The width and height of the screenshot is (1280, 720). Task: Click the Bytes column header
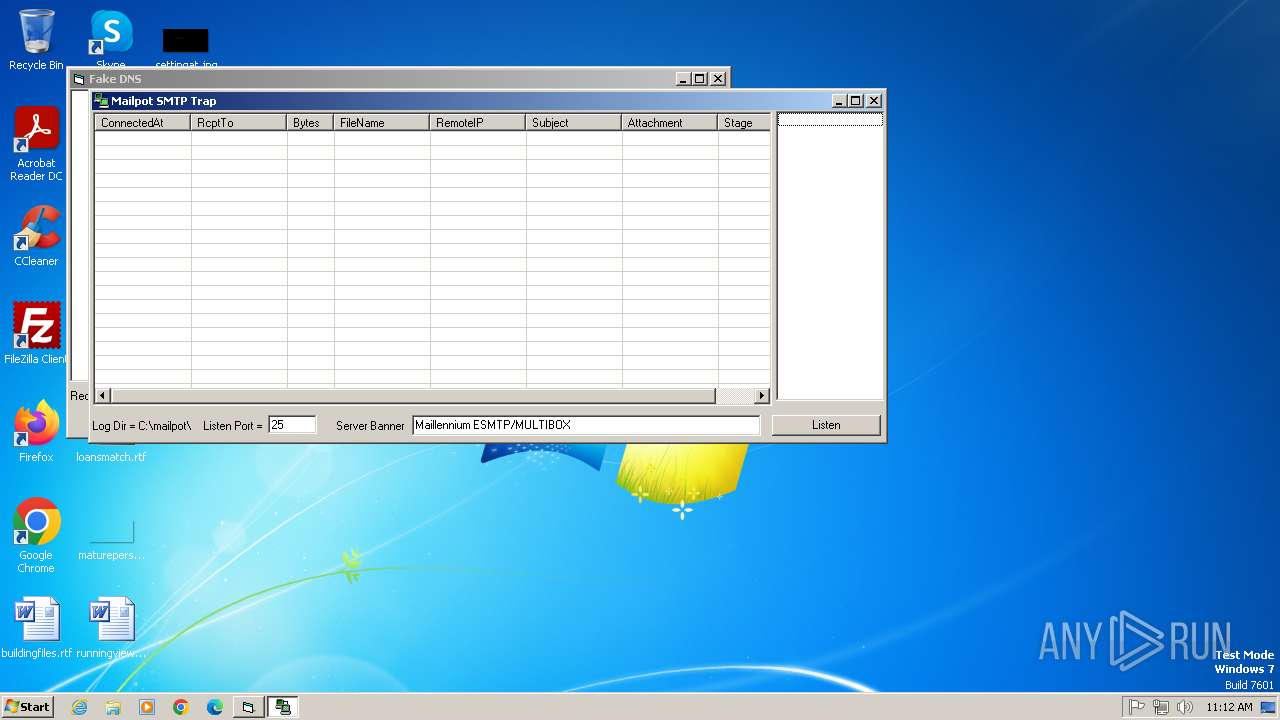click(x=310, y=122)
